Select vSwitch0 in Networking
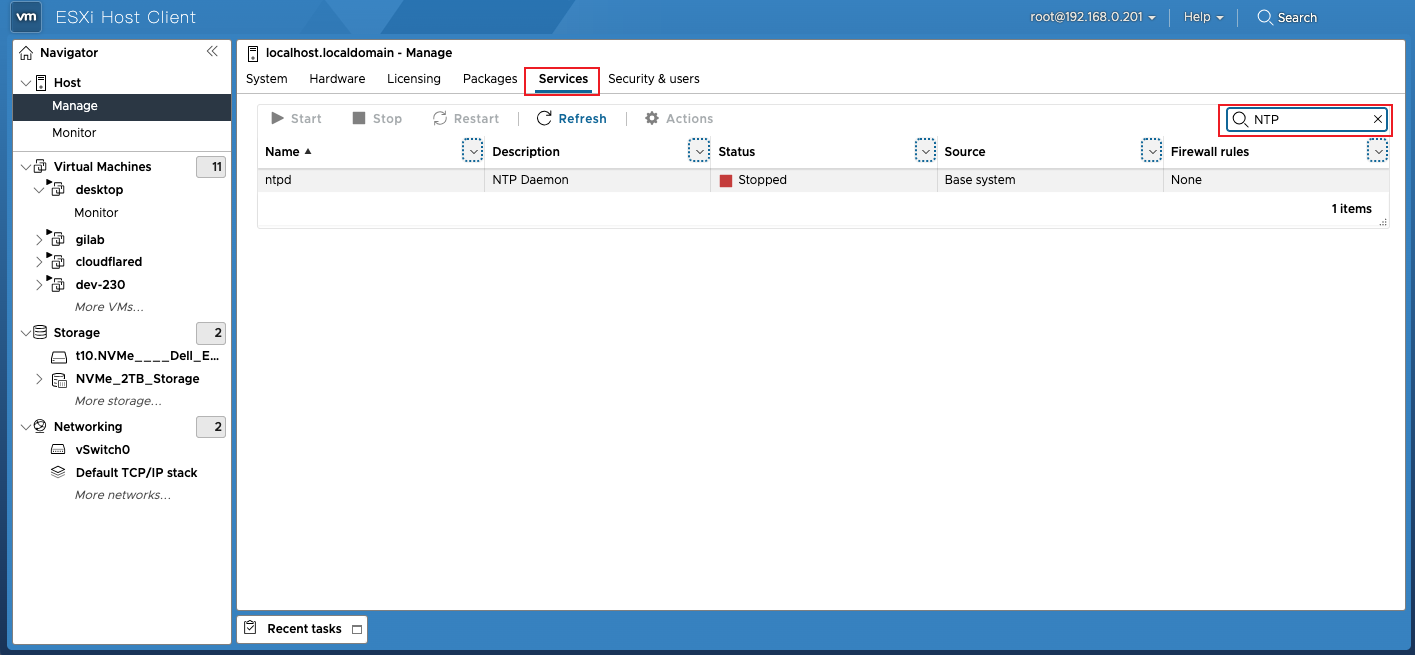This screenshot has width=1415, height=655. 102,450
